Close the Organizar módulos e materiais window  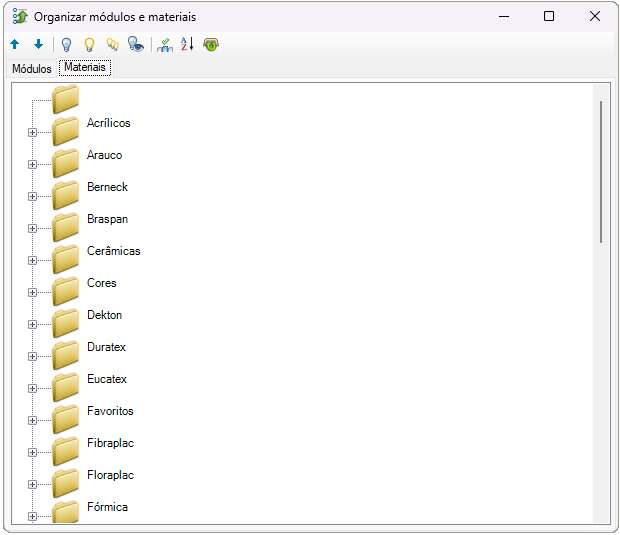(595, 17)
